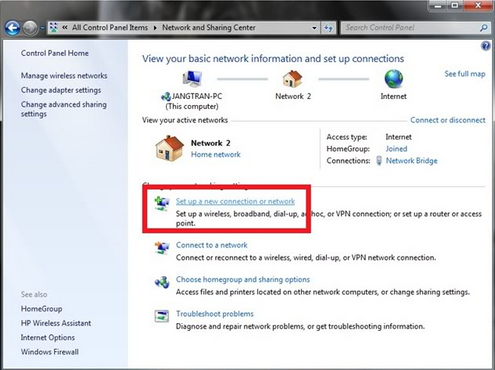Select Network and Sharing Center breadcrumb
This screenshot has height=370, width=495.
click(209, 28)
